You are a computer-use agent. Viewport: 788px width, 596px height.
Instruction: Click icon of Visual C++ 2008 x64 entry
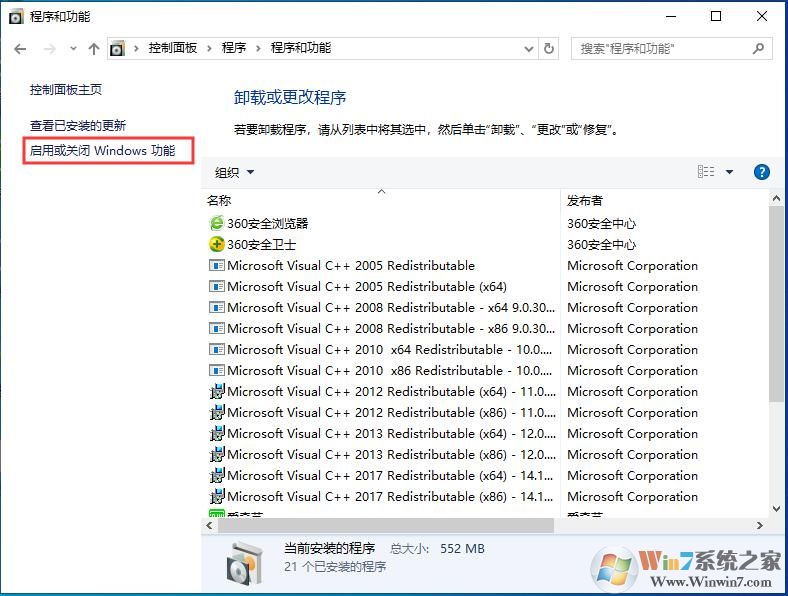pos(216,308)
